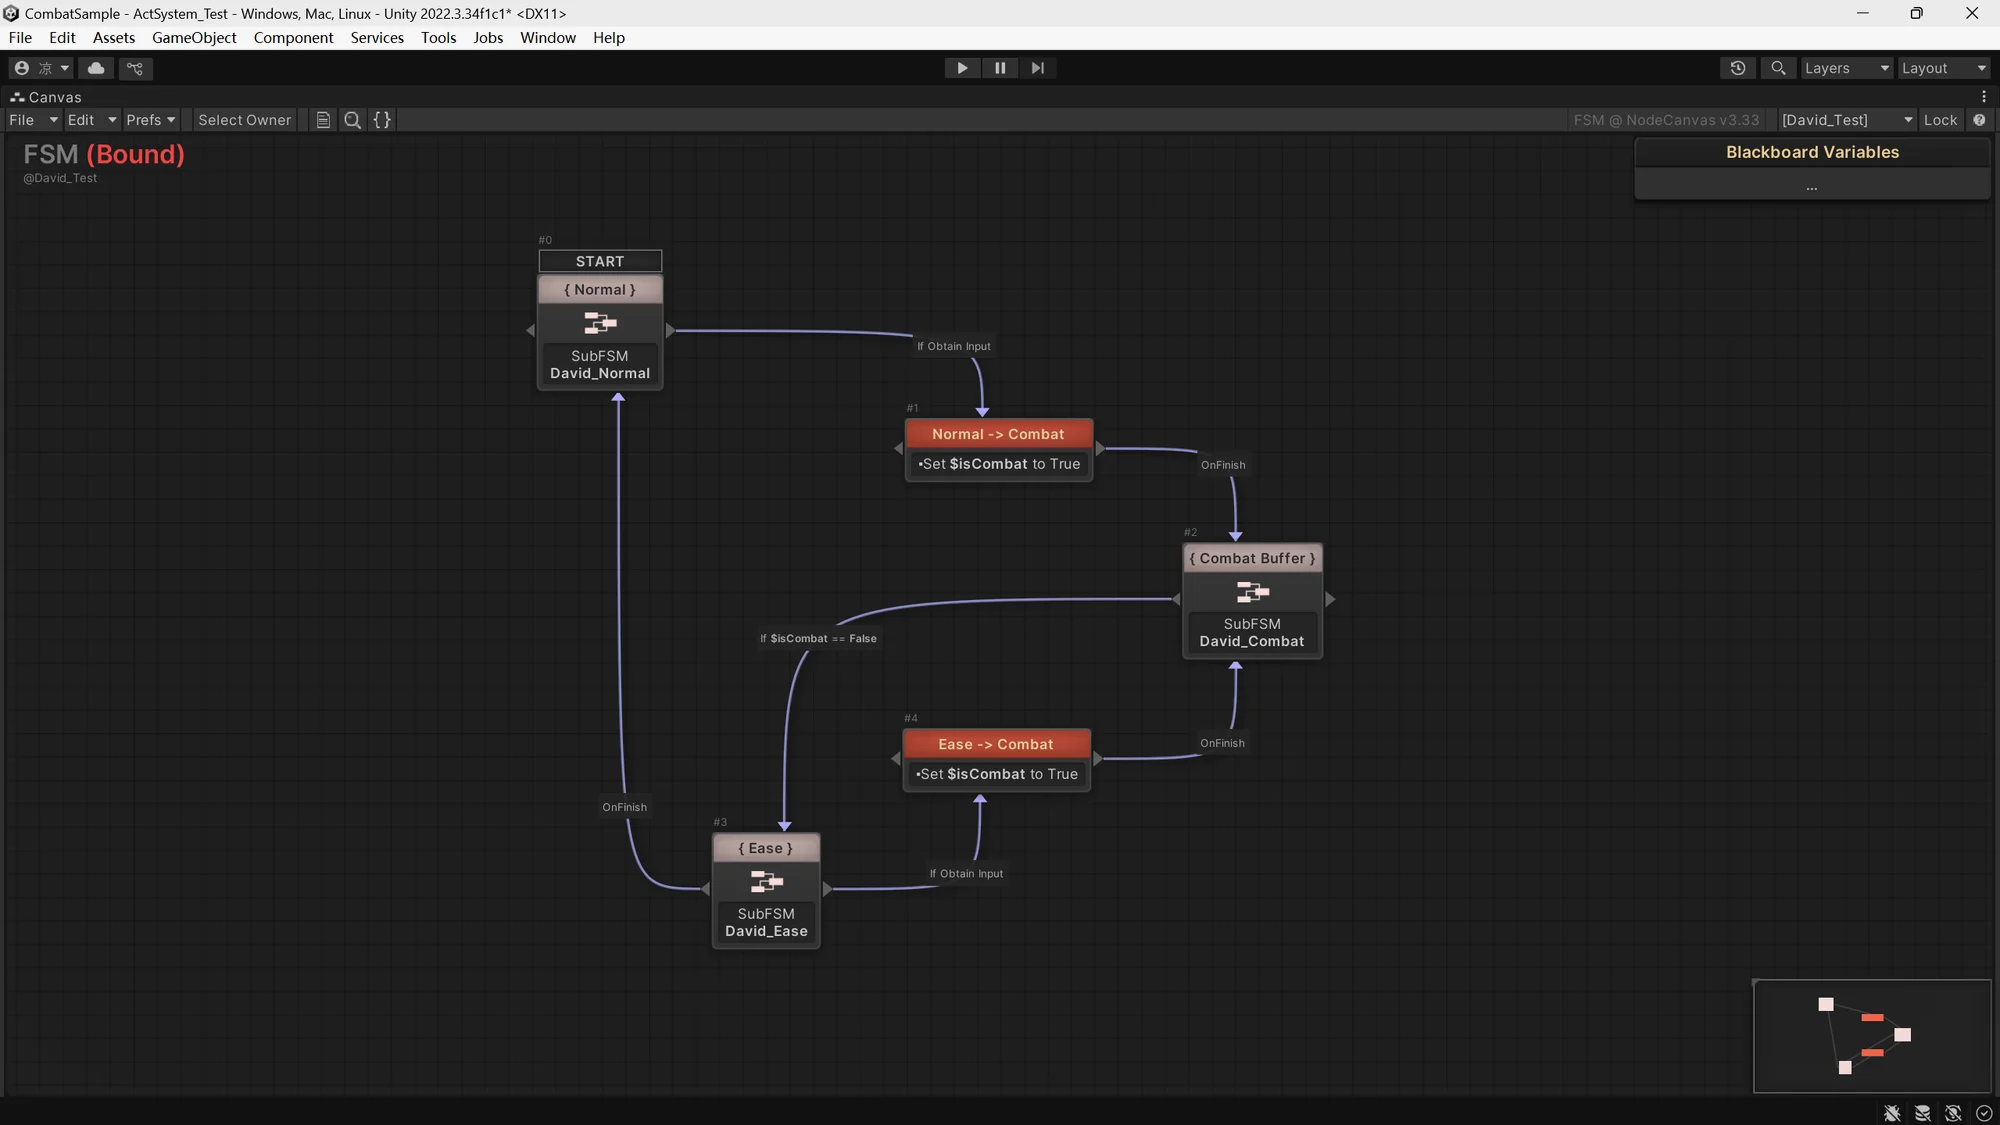Open canvas graph search magnifier
2000x1125 pixels.
click(352, 120)
